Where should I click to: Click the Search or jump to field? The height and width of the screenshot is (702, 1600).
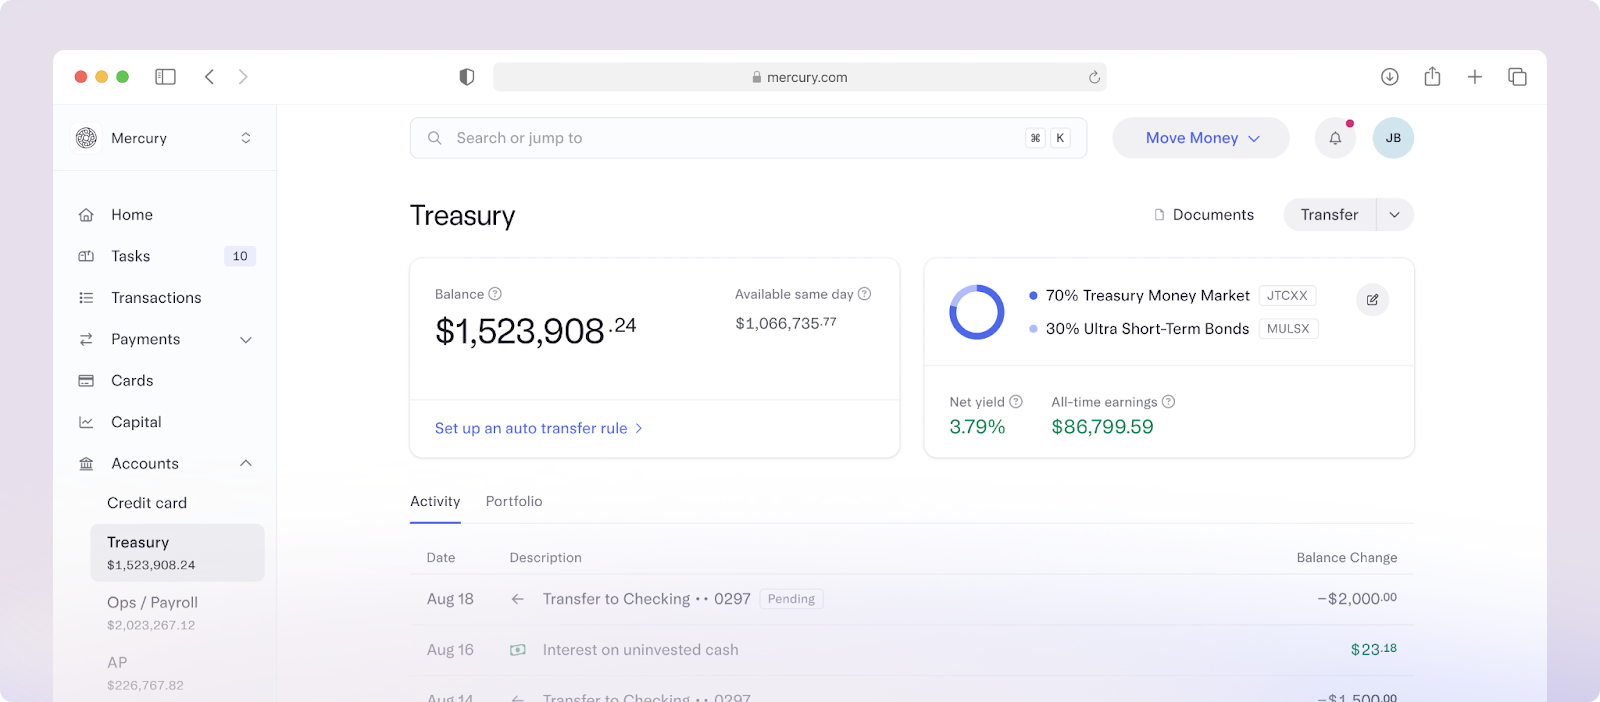(x=748, y=138)
